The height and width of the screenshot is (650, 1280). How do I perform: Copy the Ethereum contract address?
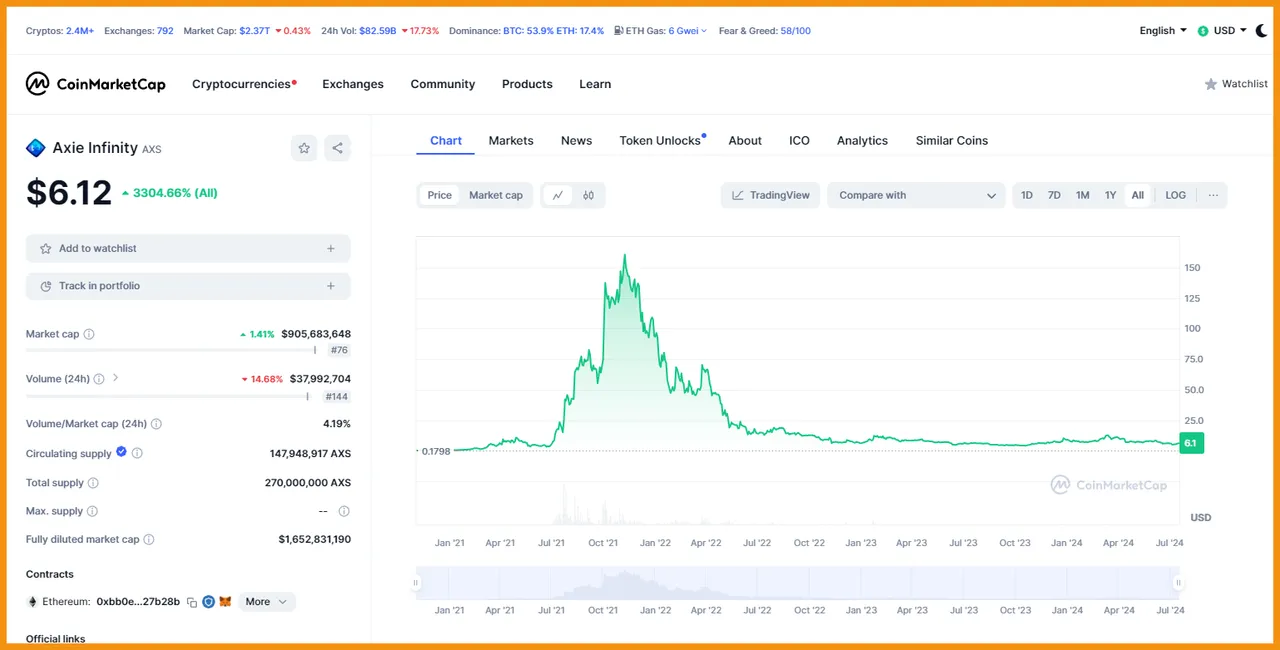192,602
